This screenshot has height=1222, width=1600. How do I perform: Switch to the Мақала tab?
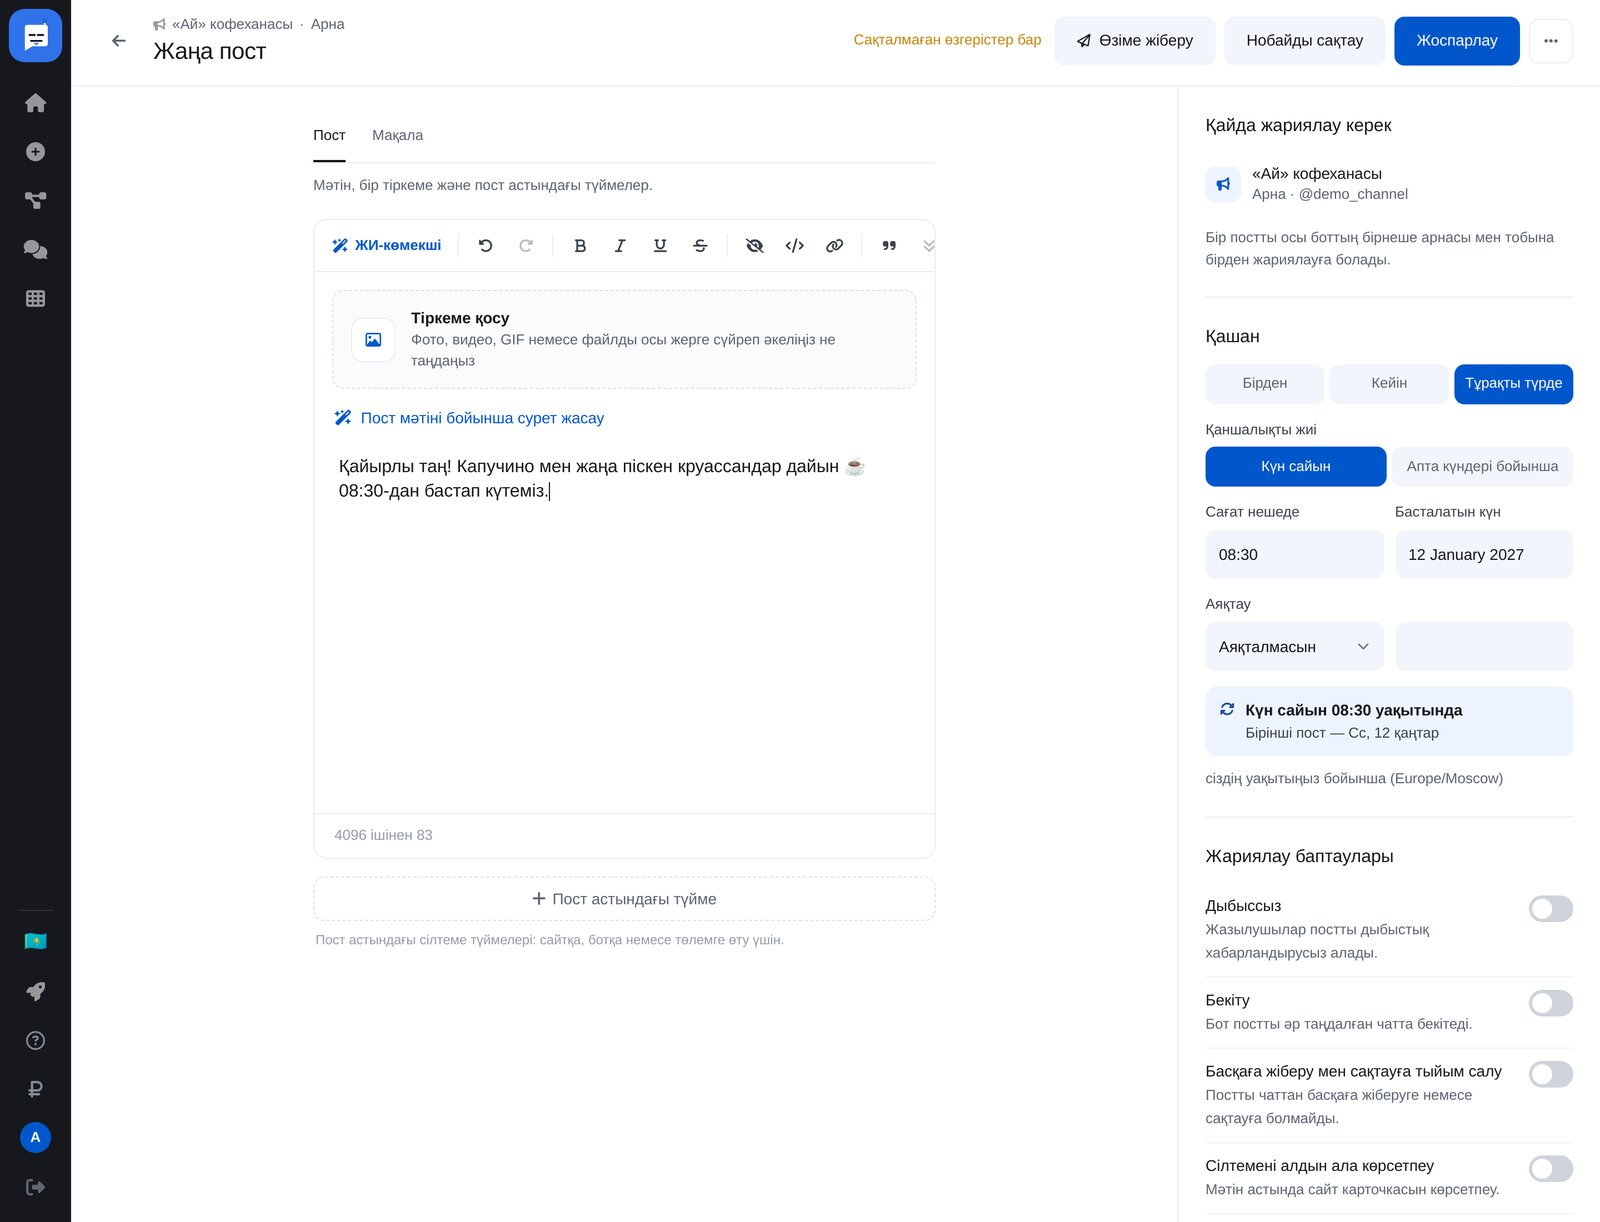point(397,135)
